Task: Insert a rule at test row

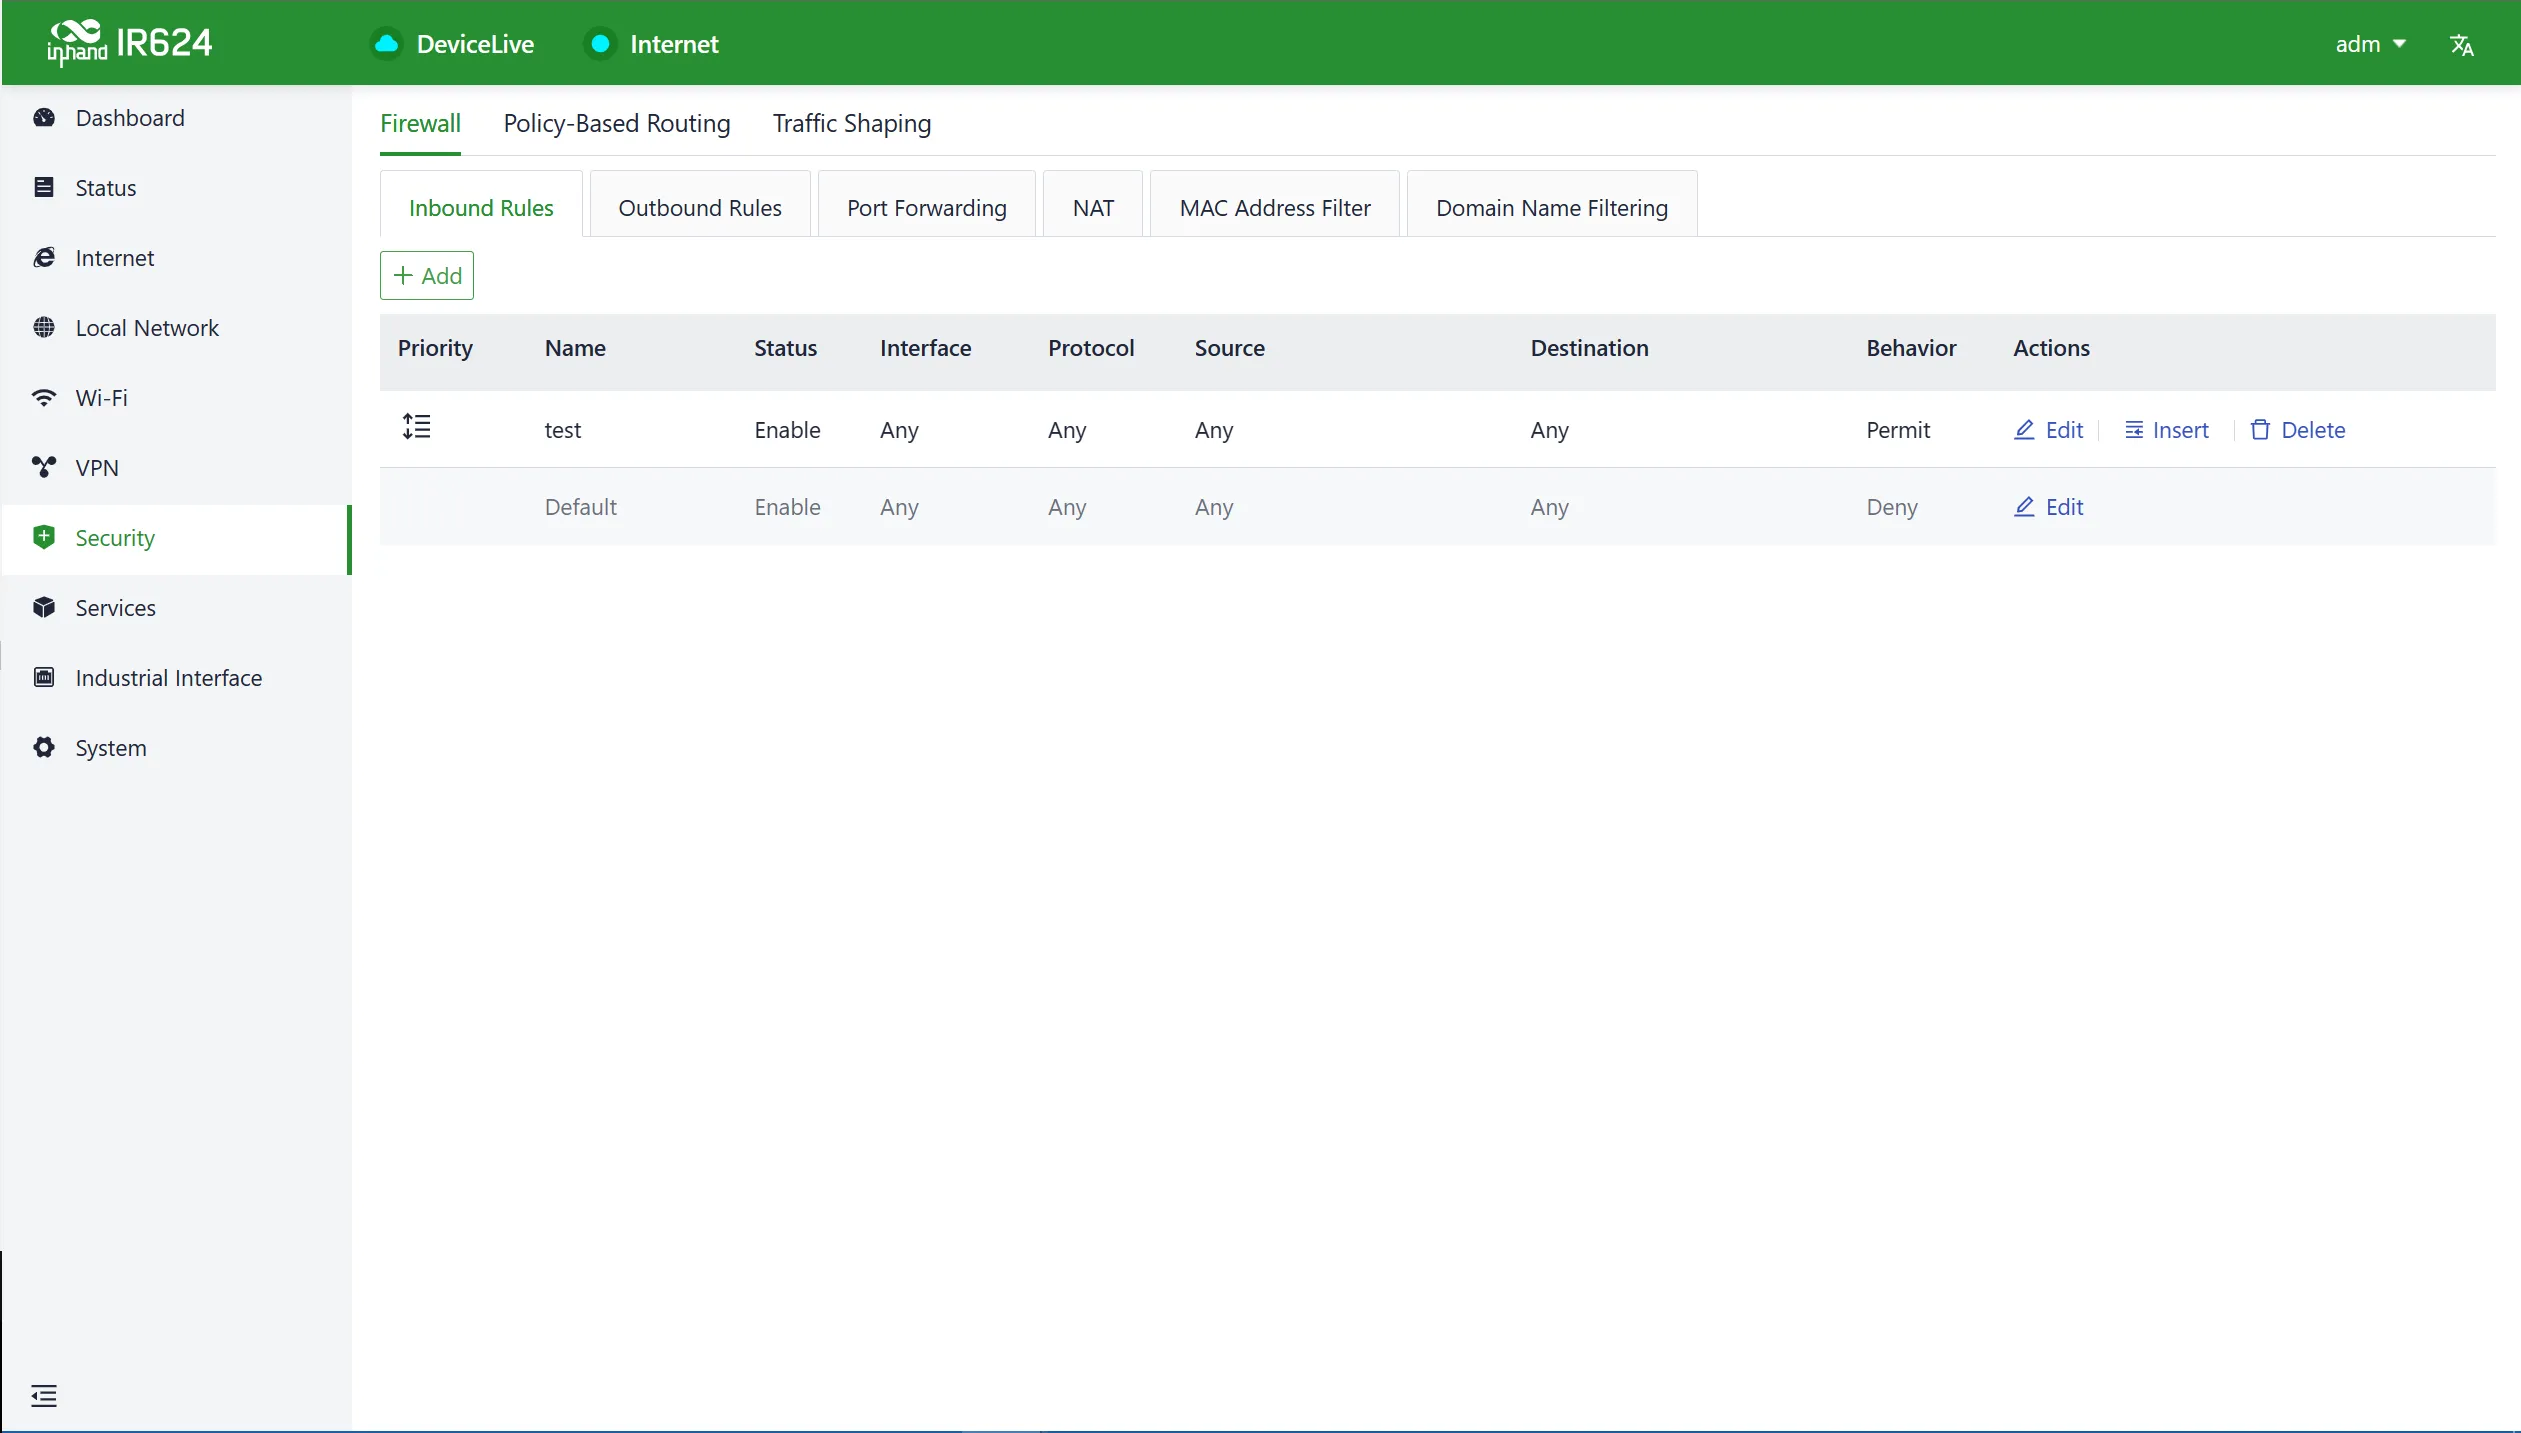Action: click(2166, 430)
